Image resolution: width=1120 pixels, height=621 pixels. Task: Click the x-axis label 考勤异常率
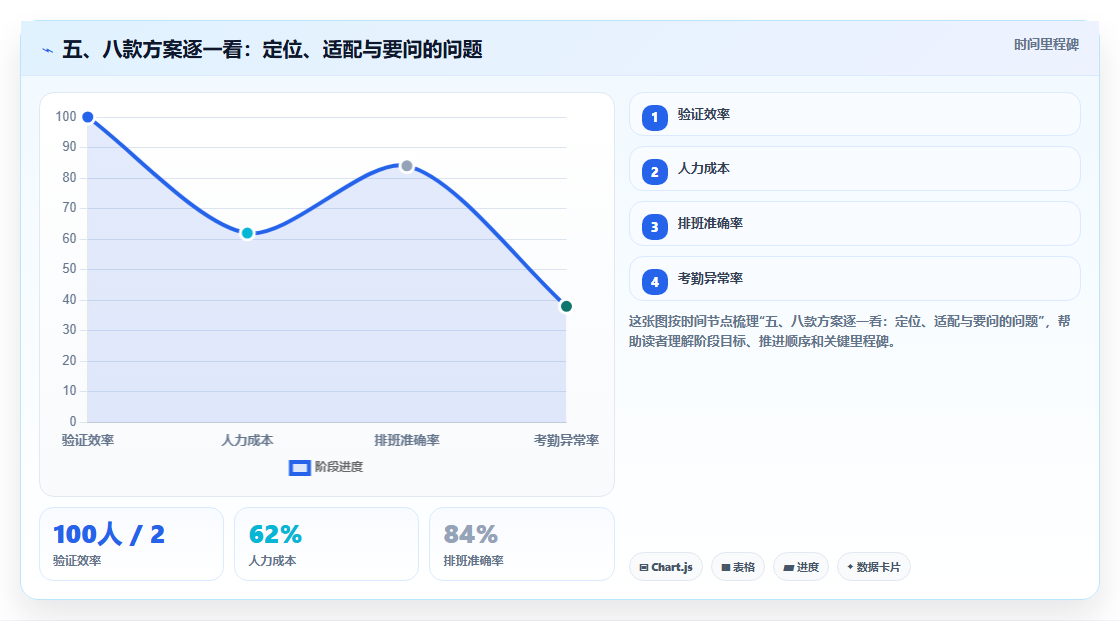coord(566,440)
